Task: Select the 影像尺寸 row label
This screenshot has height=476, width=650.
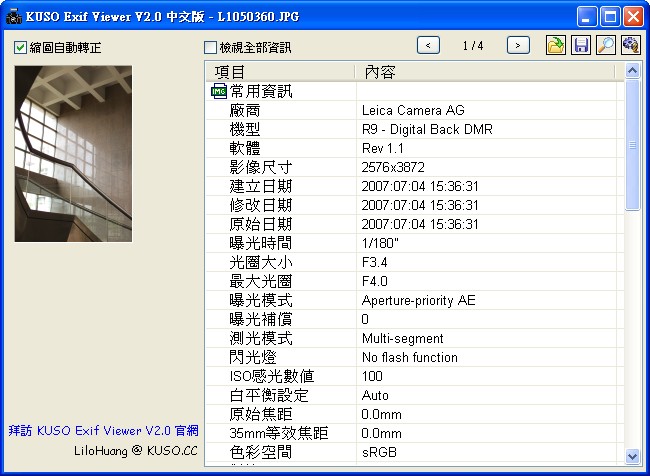Action: point(261,168)
